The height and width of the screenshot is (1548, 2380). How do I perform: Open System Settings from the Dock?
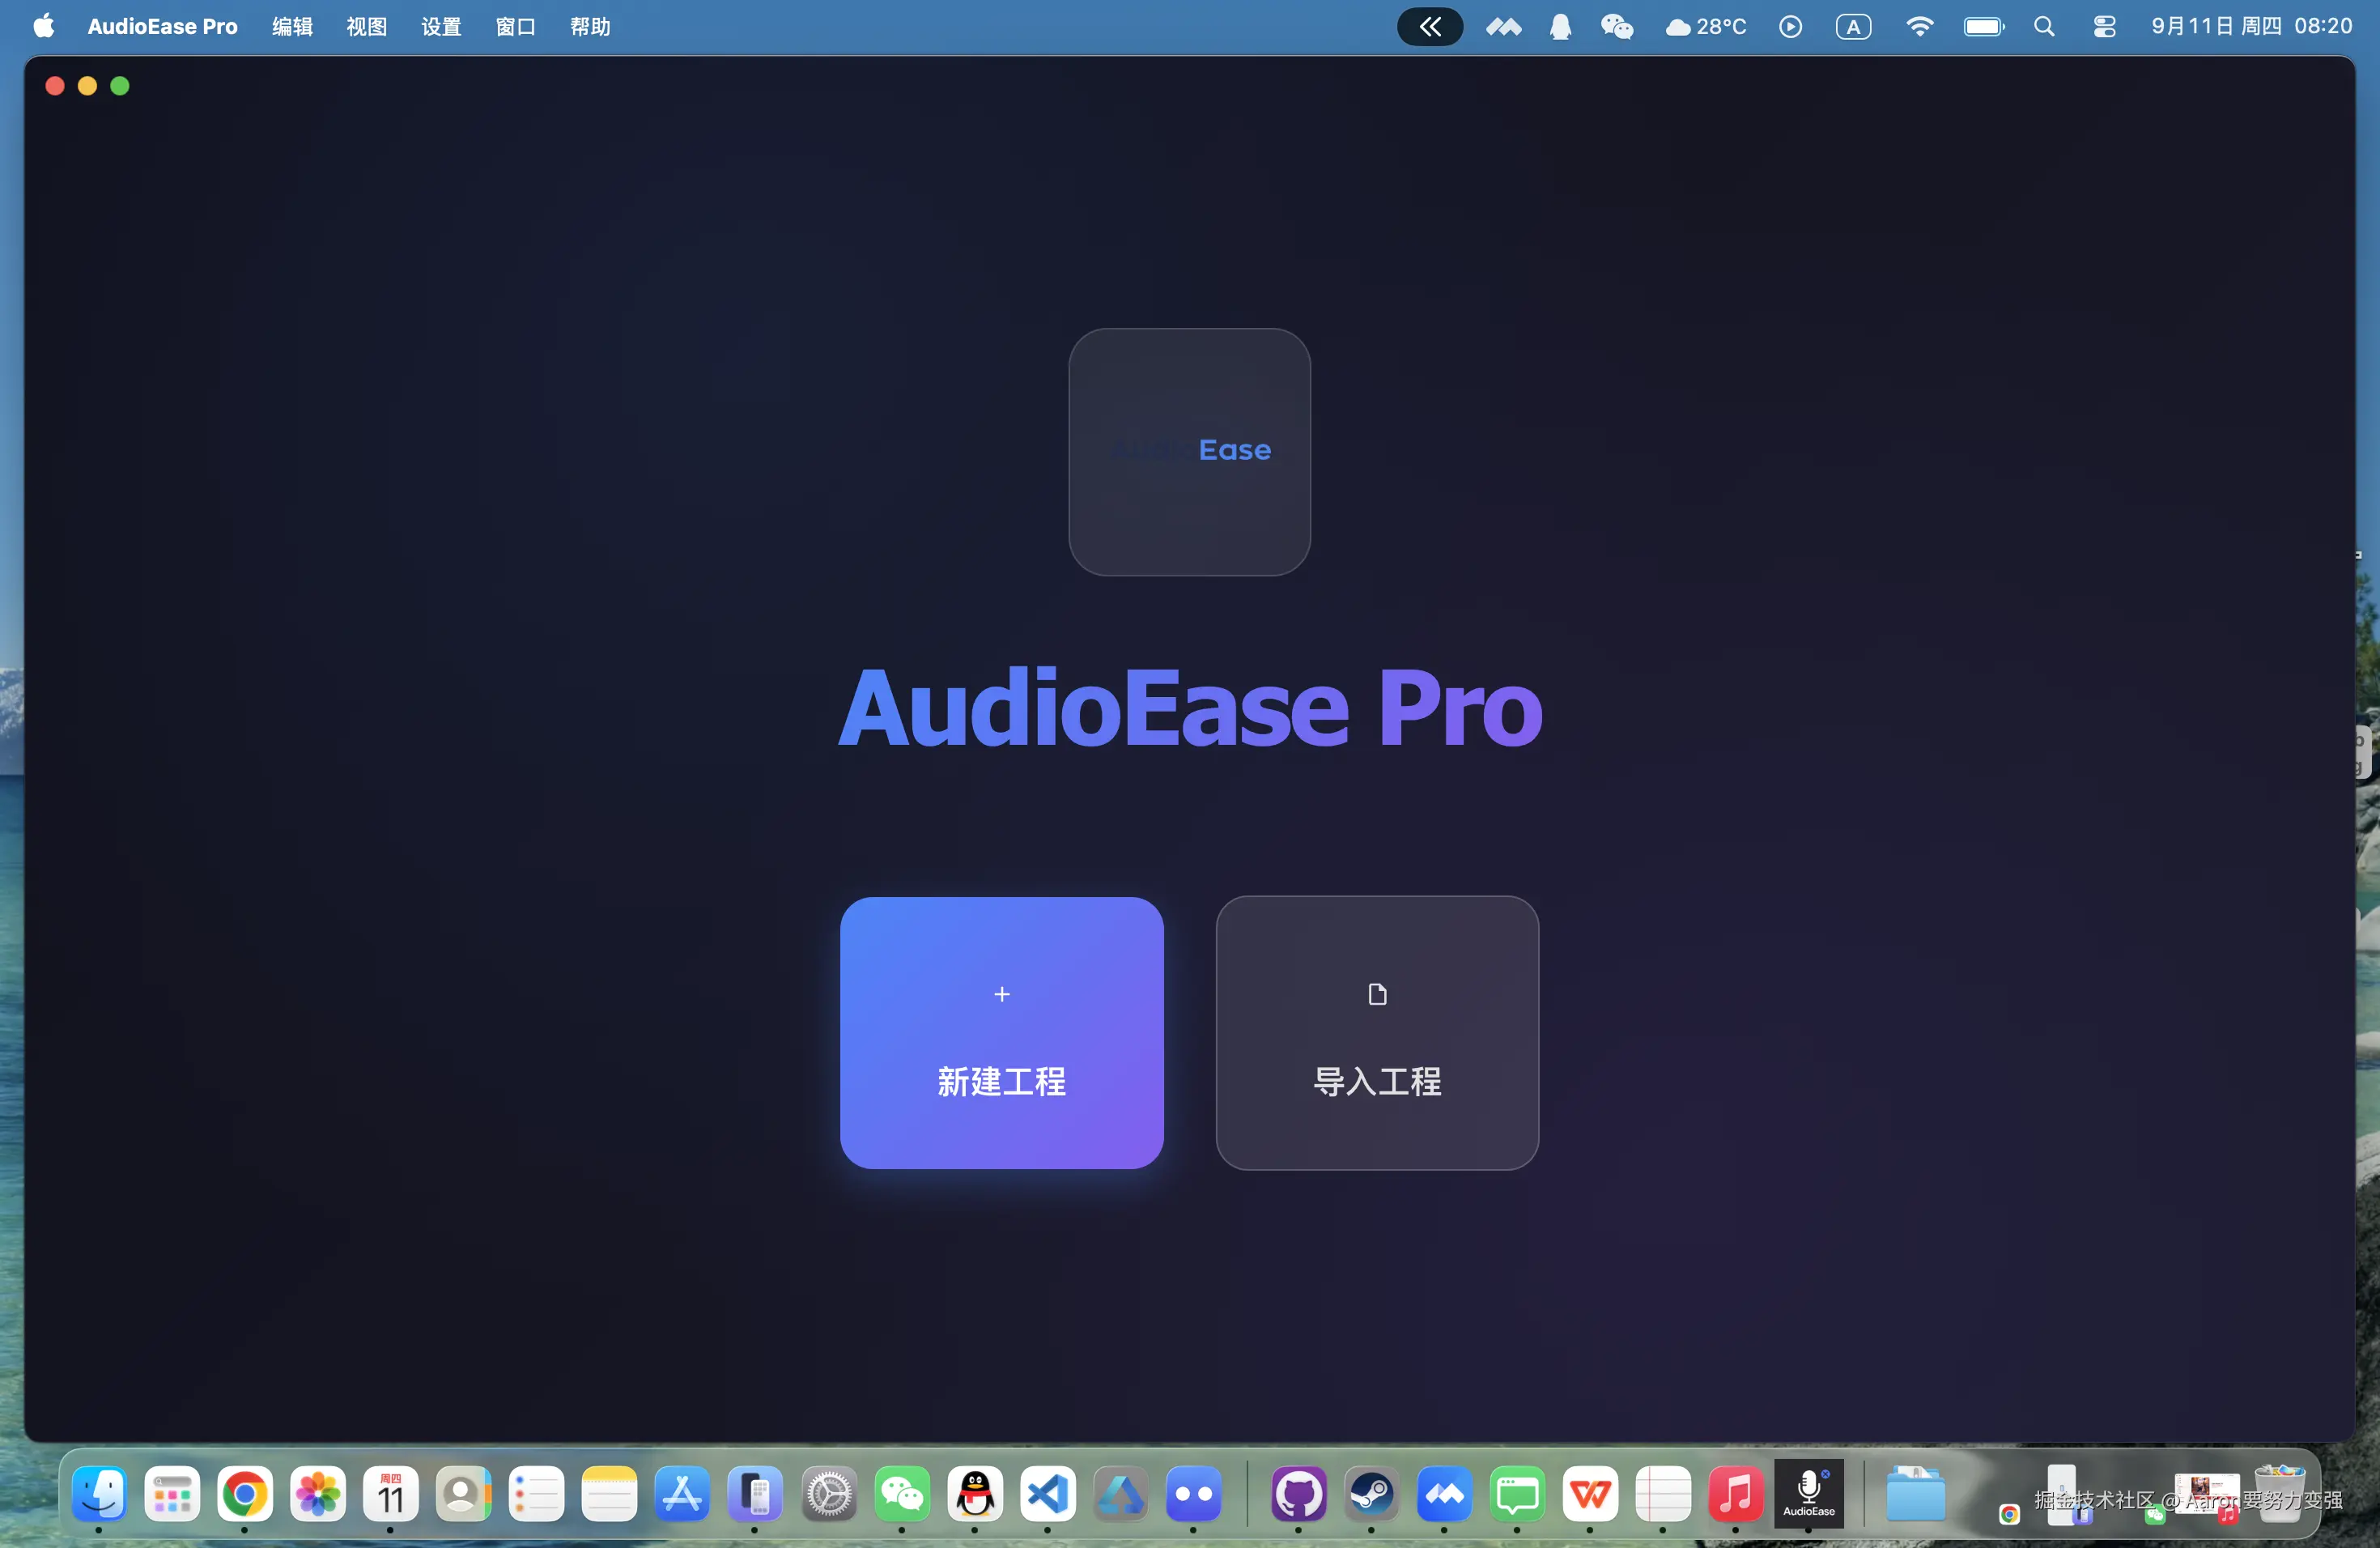click(x=829, y=1494)
